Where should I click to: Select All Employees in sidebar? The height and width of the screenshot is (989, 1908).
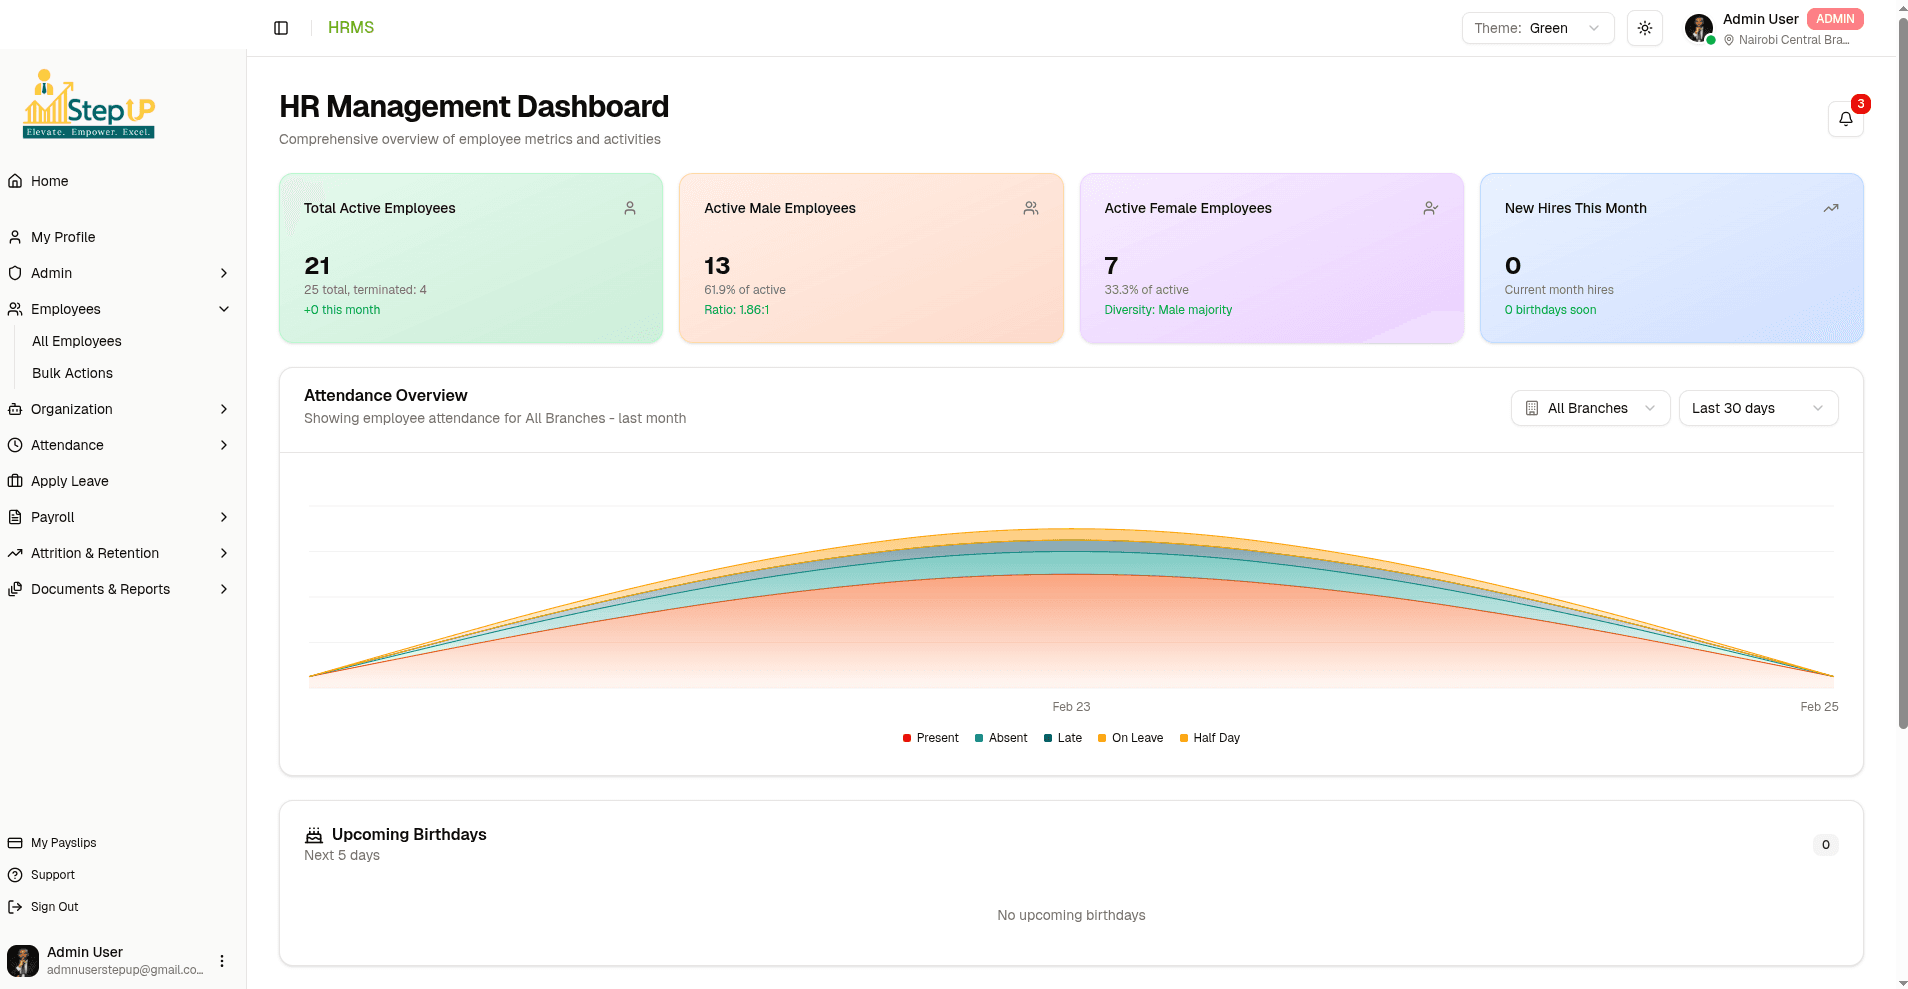pyautogui.click(x=77, y=341)
